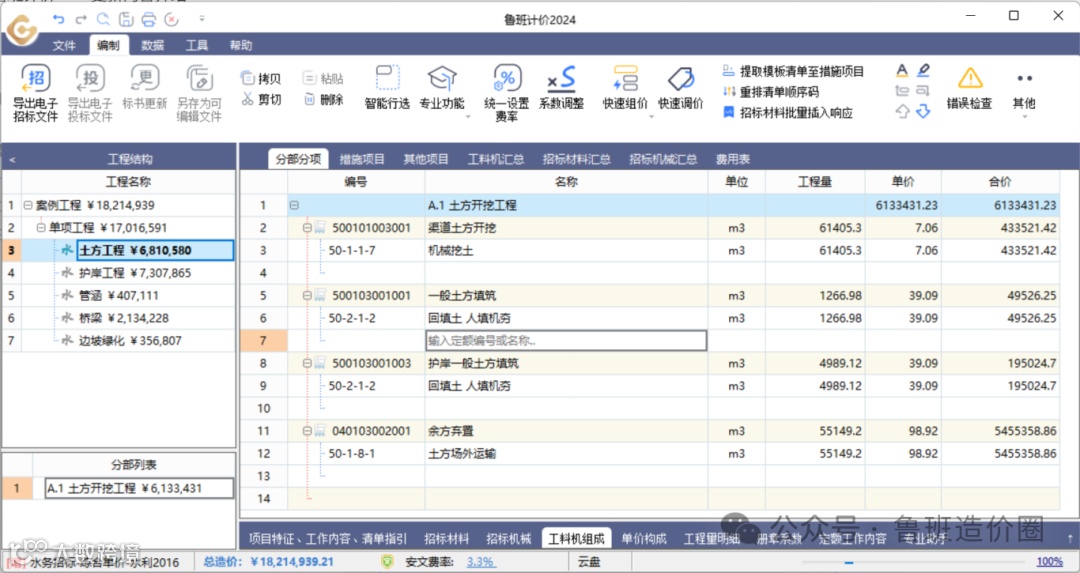Select A.1 土方开挖工程 in 分部列表
Screen dimensions: 1080x573
[x=139, y=488]
